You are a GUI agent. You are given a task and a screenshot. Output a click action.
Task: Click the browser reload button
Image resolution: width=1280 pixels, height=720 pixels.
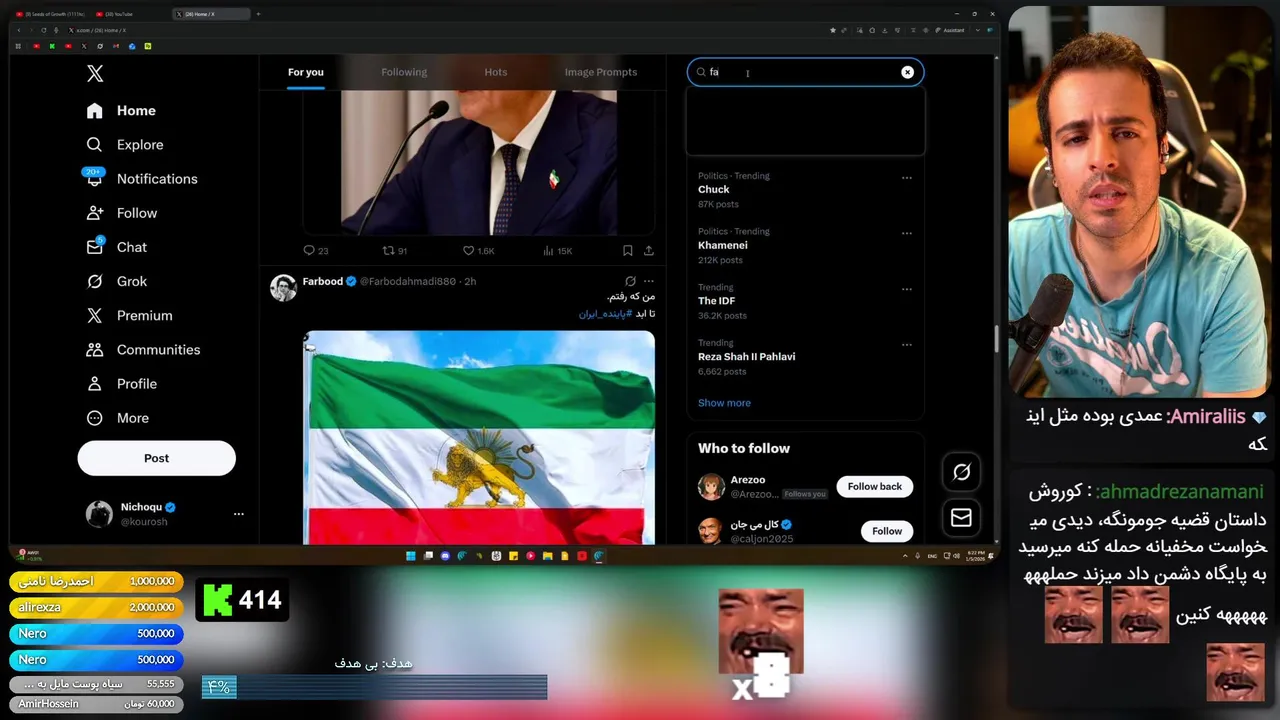pos(43,30)
